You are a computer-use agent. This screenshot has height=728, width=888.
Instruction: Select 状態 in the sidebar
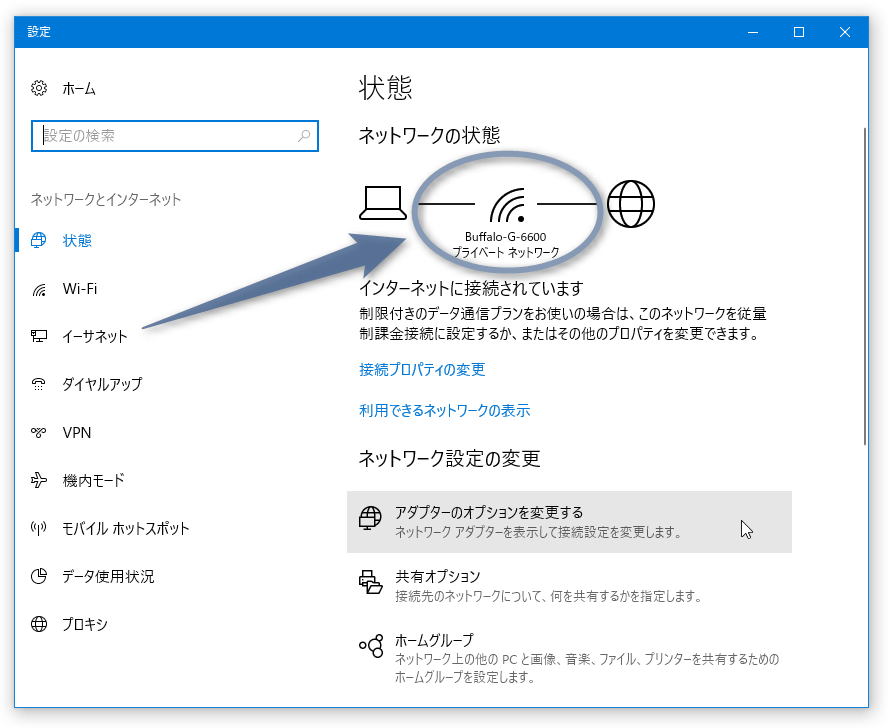point(77,241)
